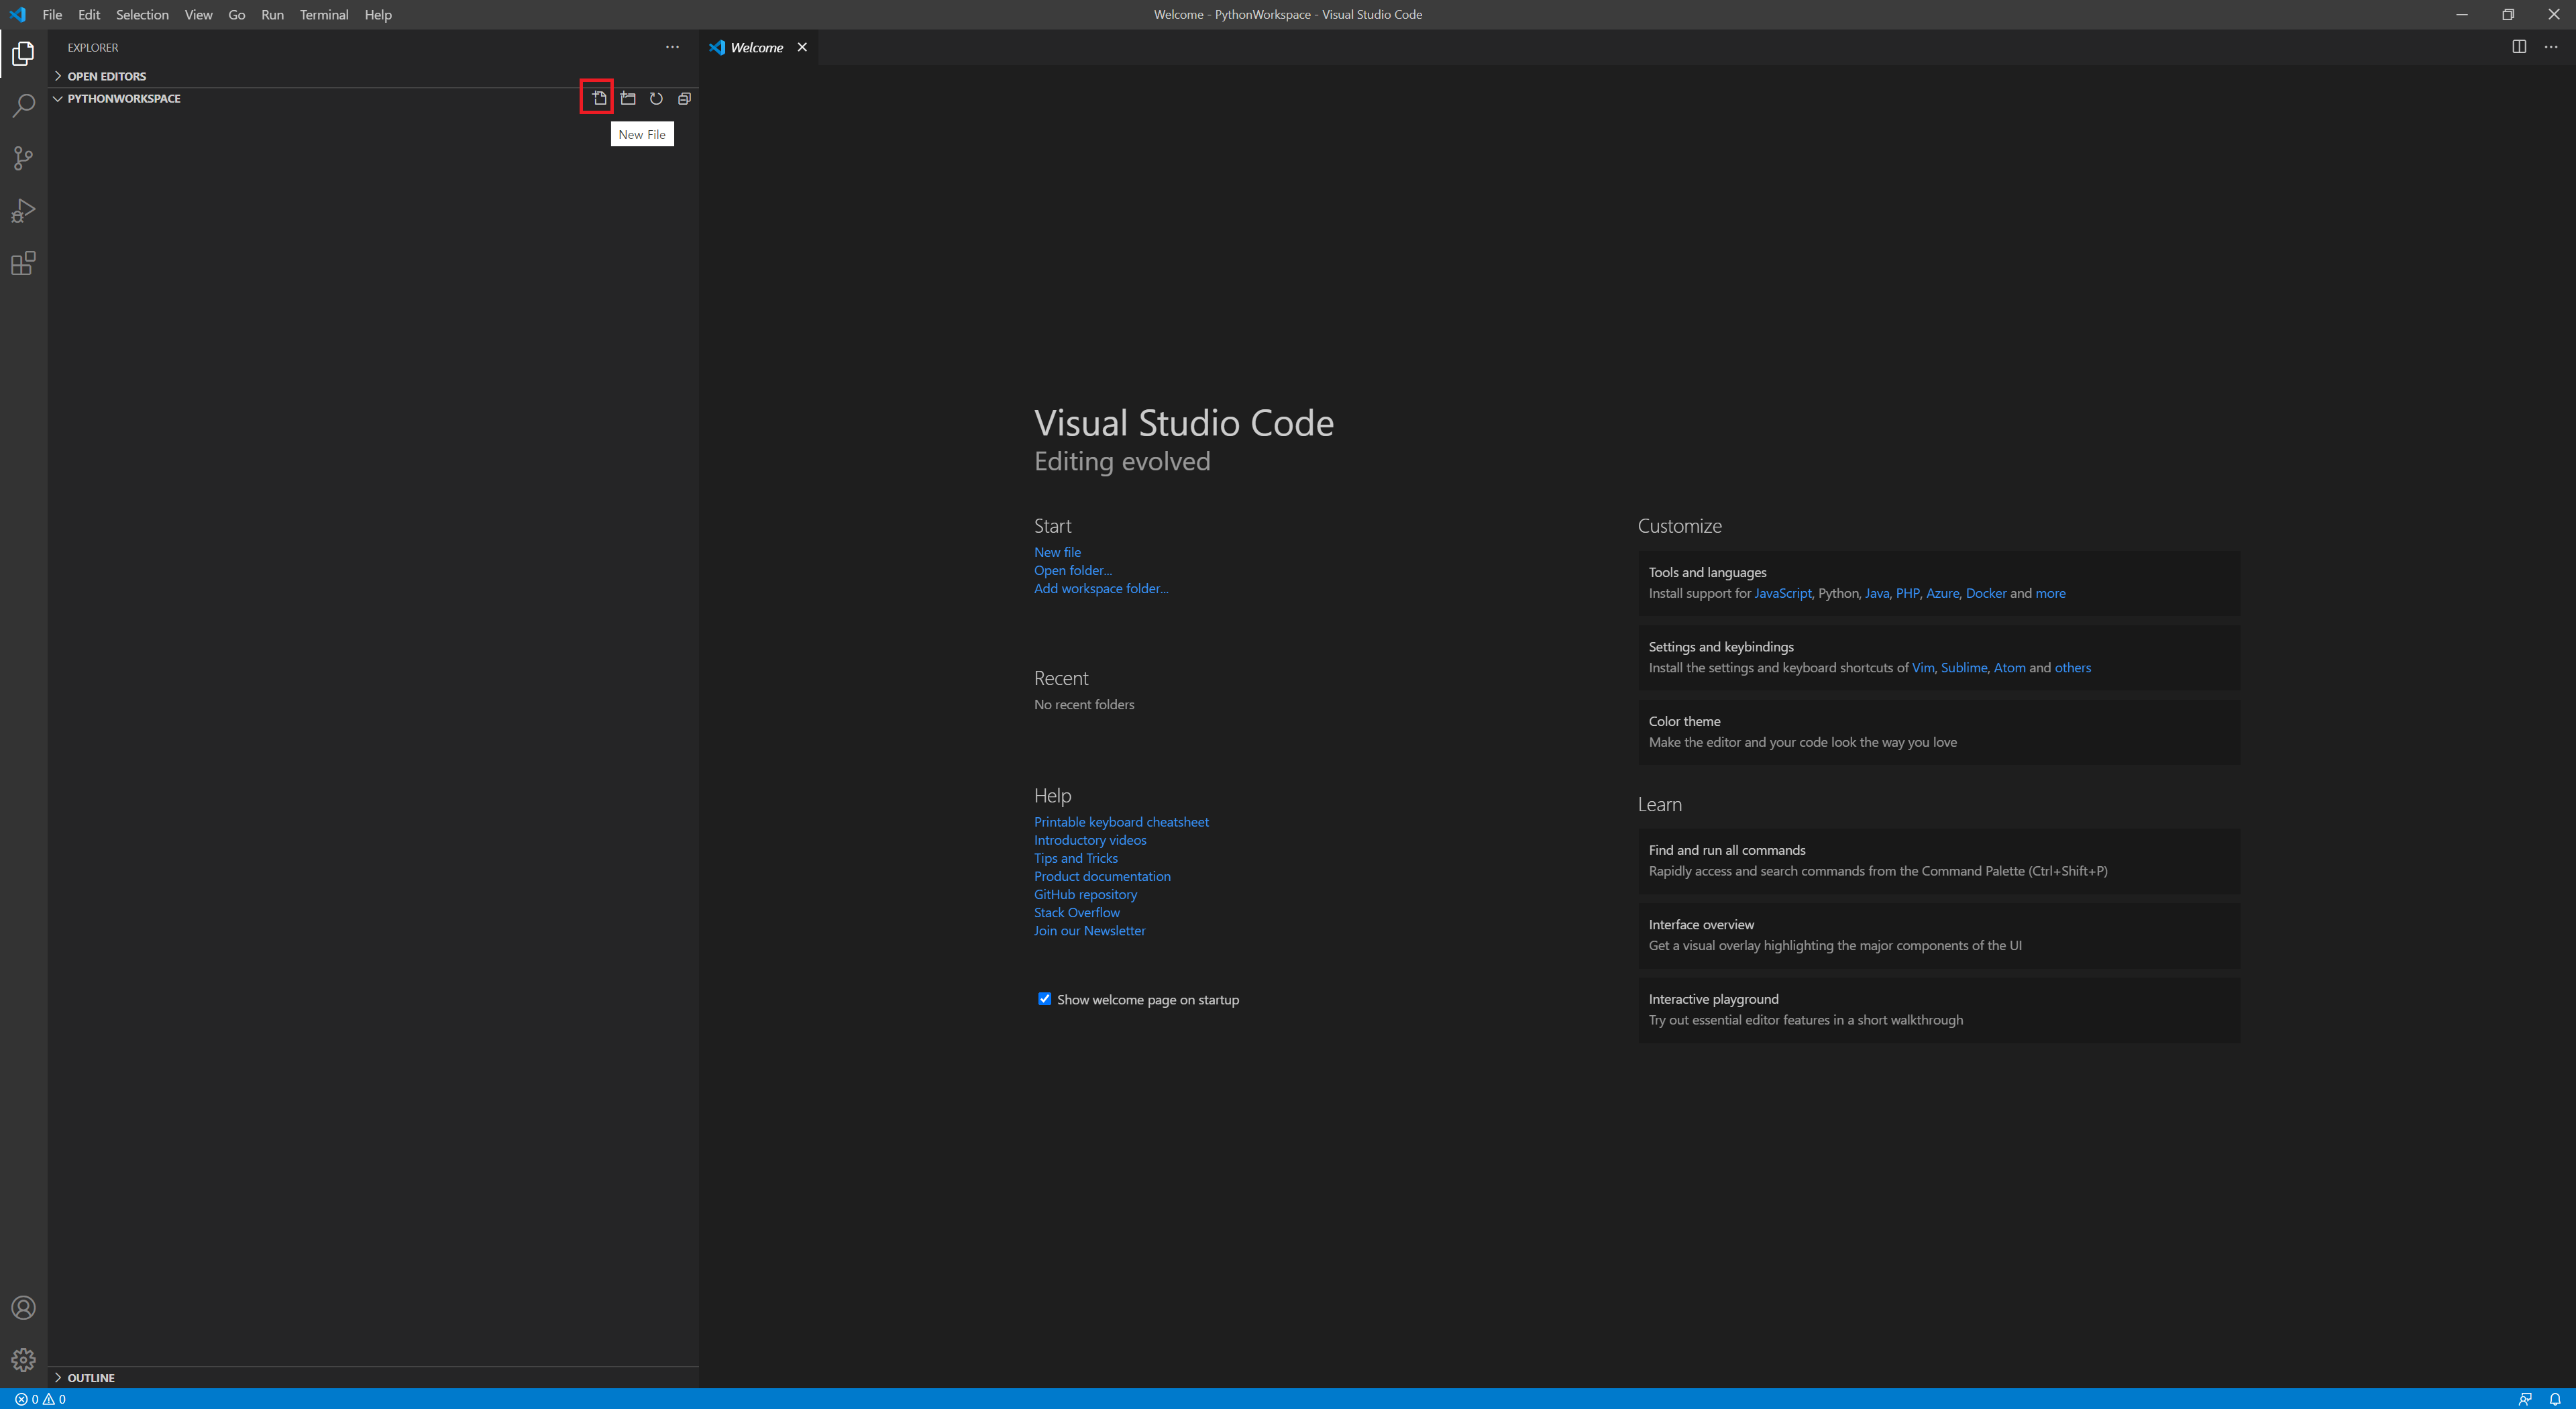Image resolution: width=2576 pixels, height=1409 pixels.
Task: Close the Welcome tab
Action: coord(802,47)
